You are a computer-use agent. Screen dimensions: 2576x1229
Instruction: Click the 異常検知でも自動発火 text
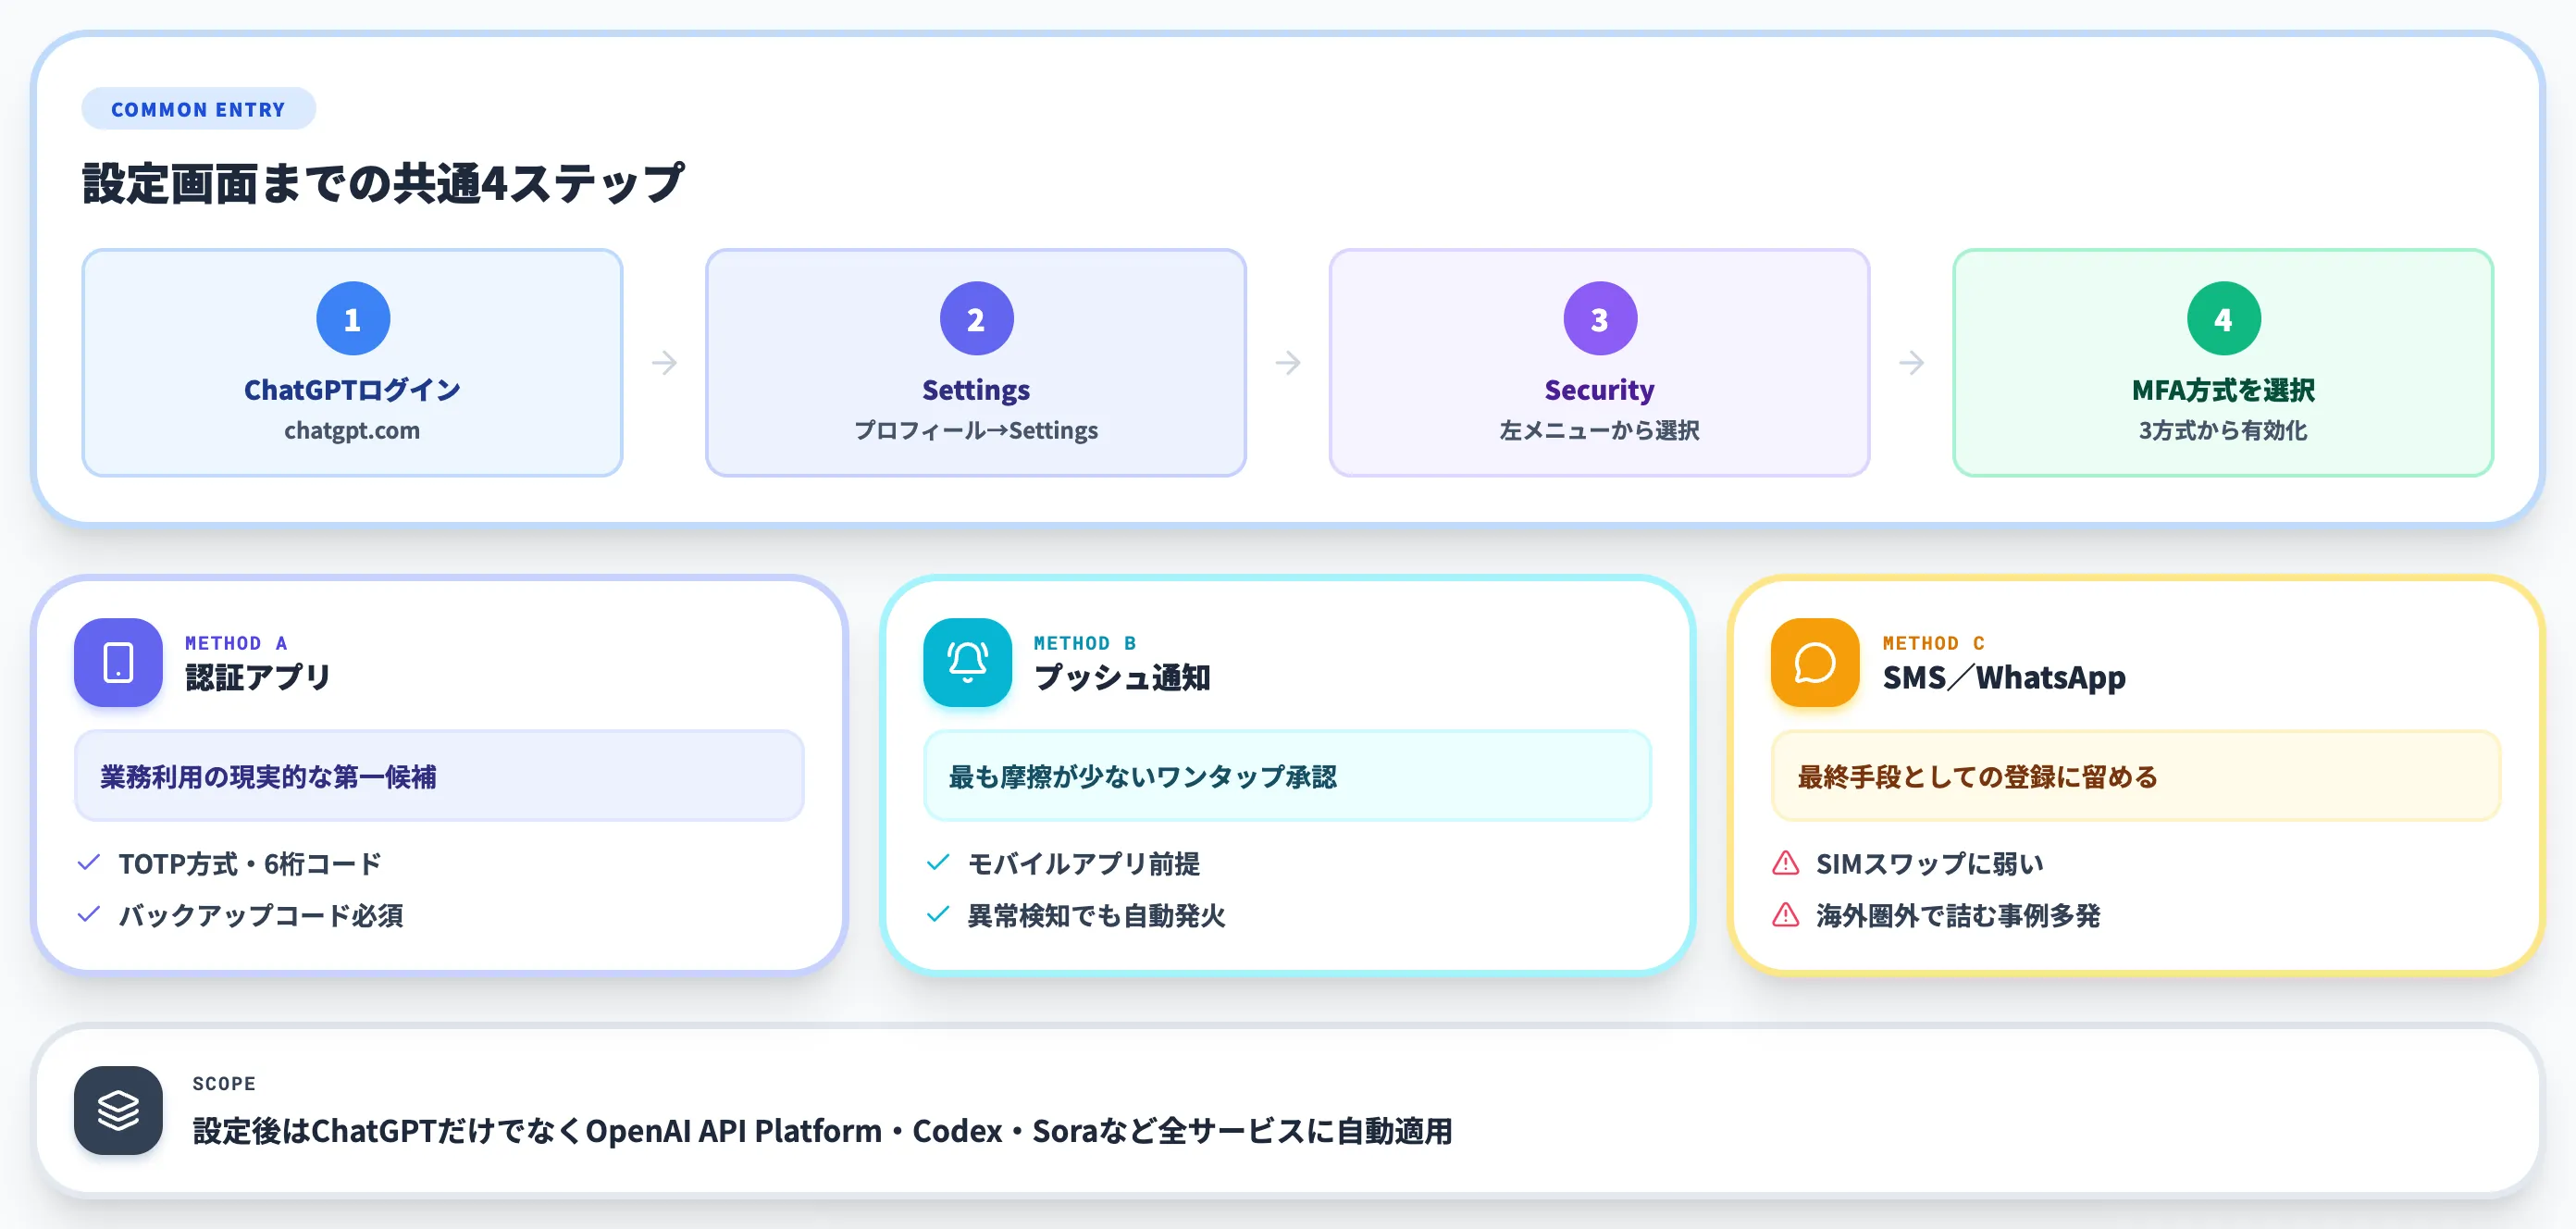(1096, 915)
